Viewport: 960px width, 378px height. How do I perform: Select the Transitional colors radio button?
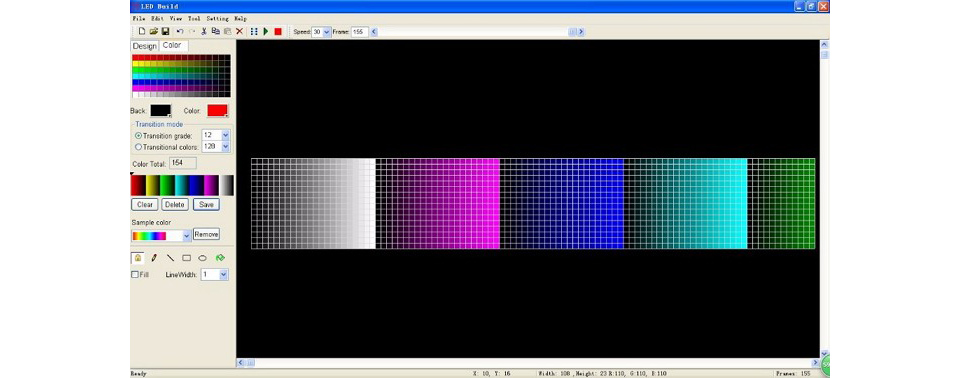pos(138,147)
